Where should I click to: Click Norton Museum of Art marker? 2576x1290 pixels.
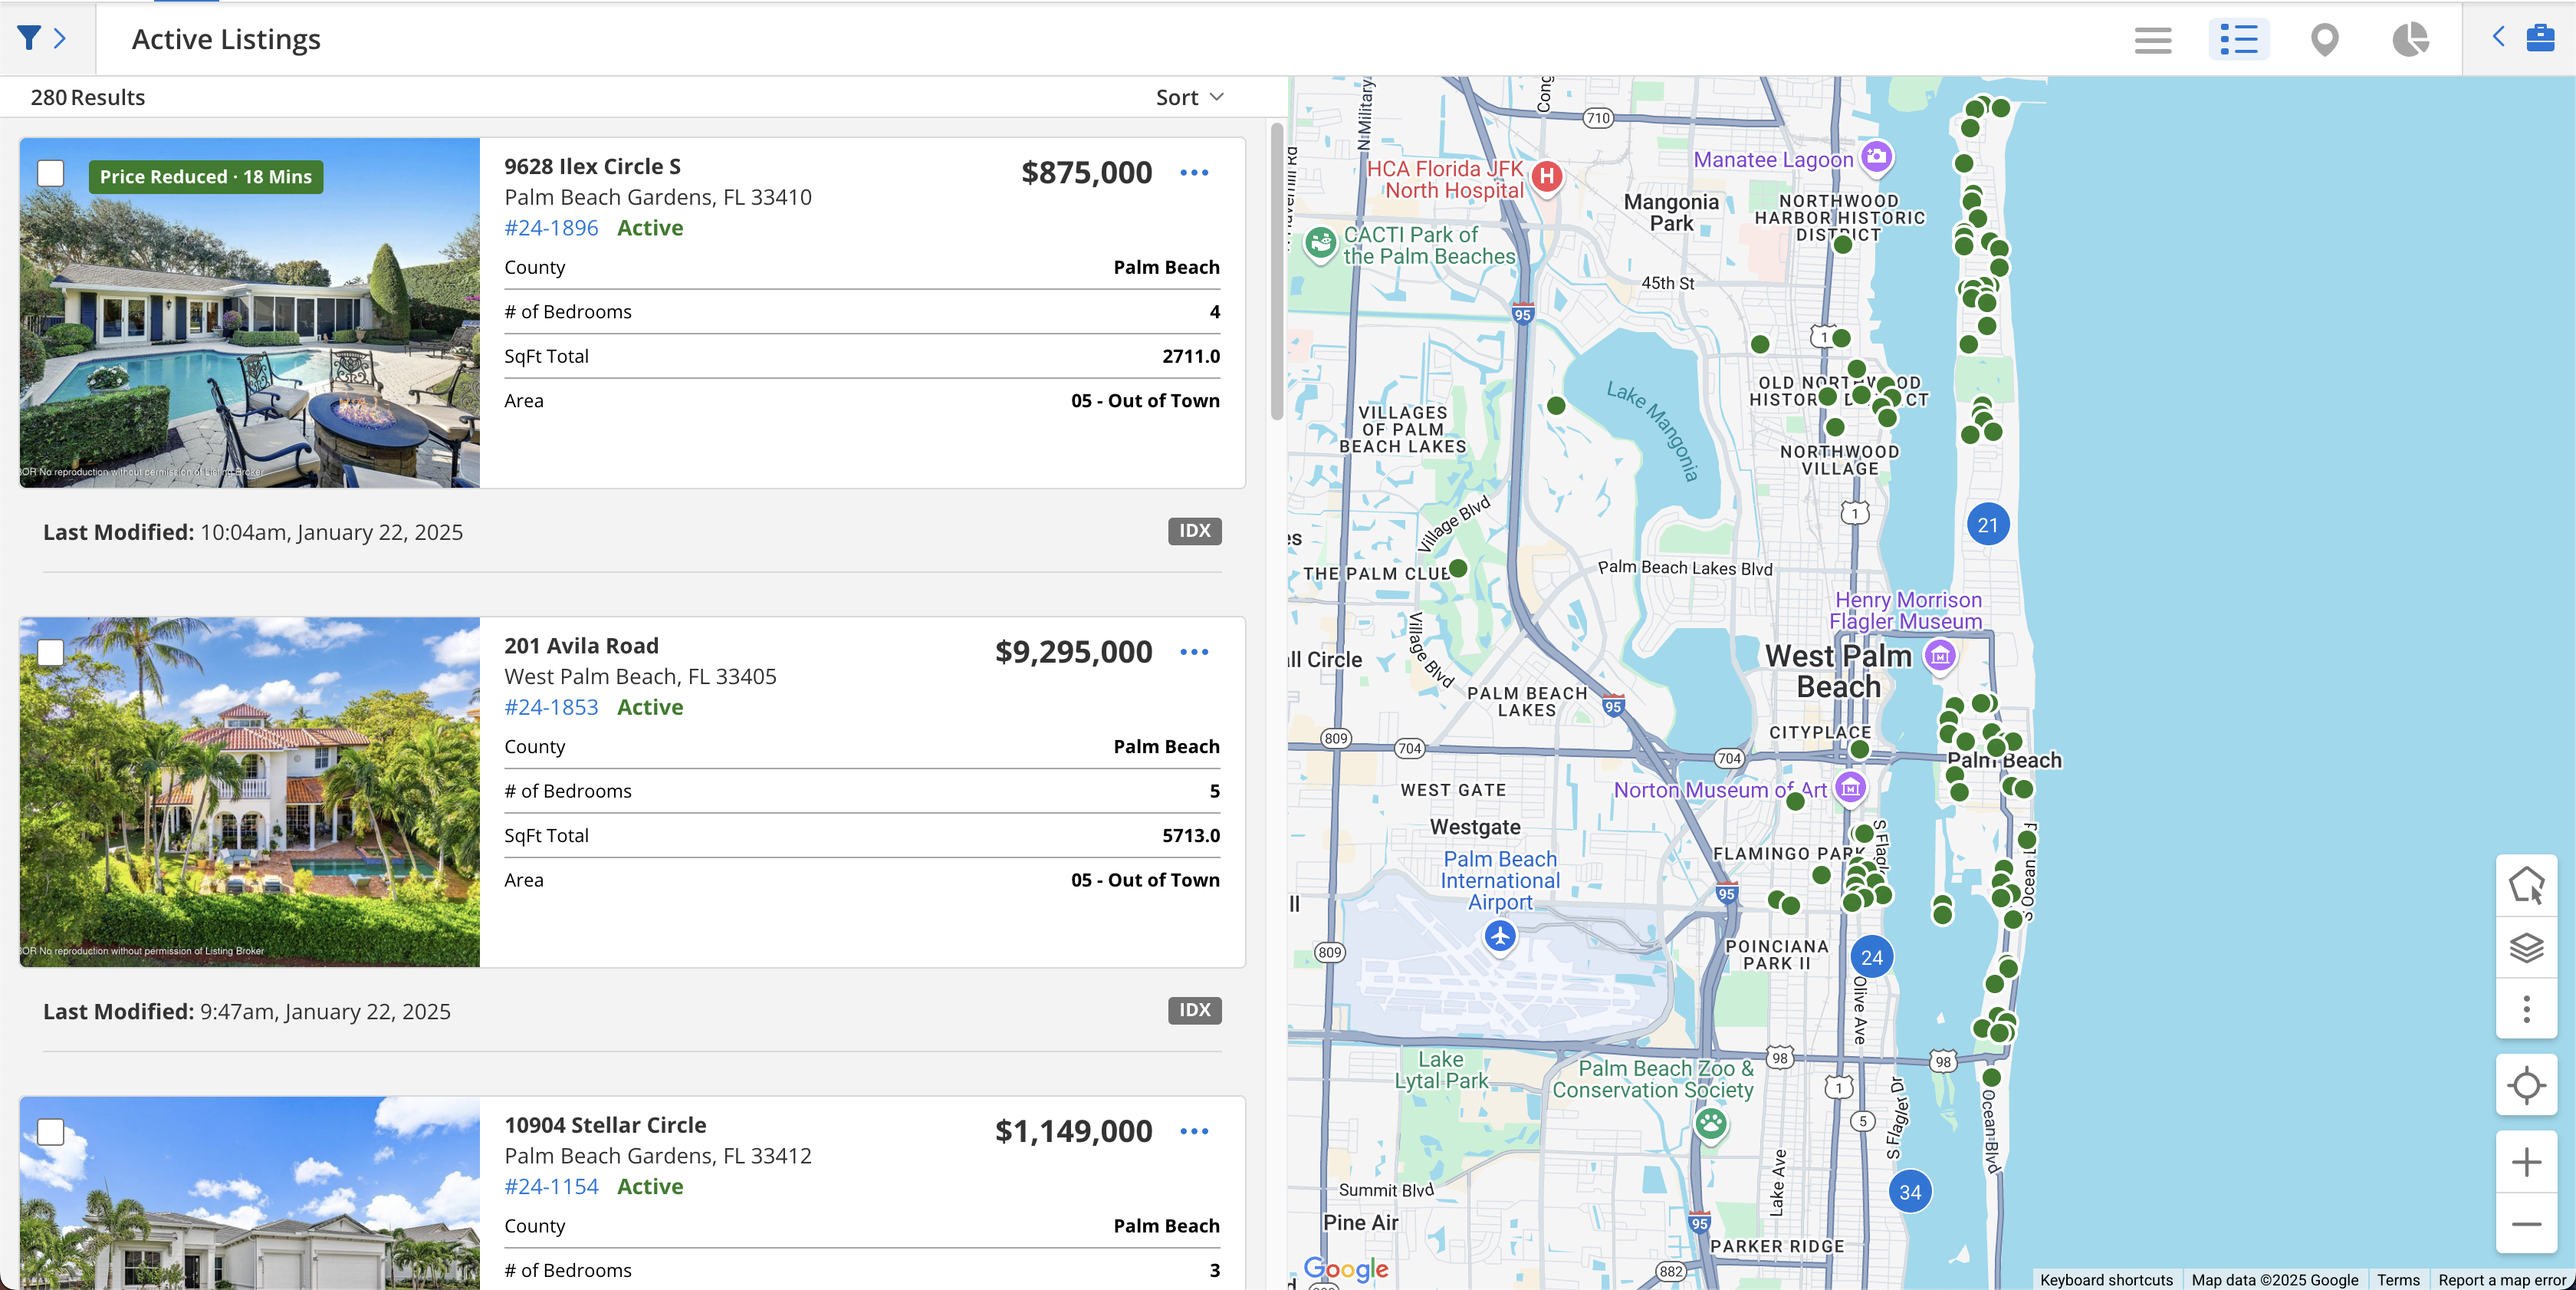tap(1850, 789)
